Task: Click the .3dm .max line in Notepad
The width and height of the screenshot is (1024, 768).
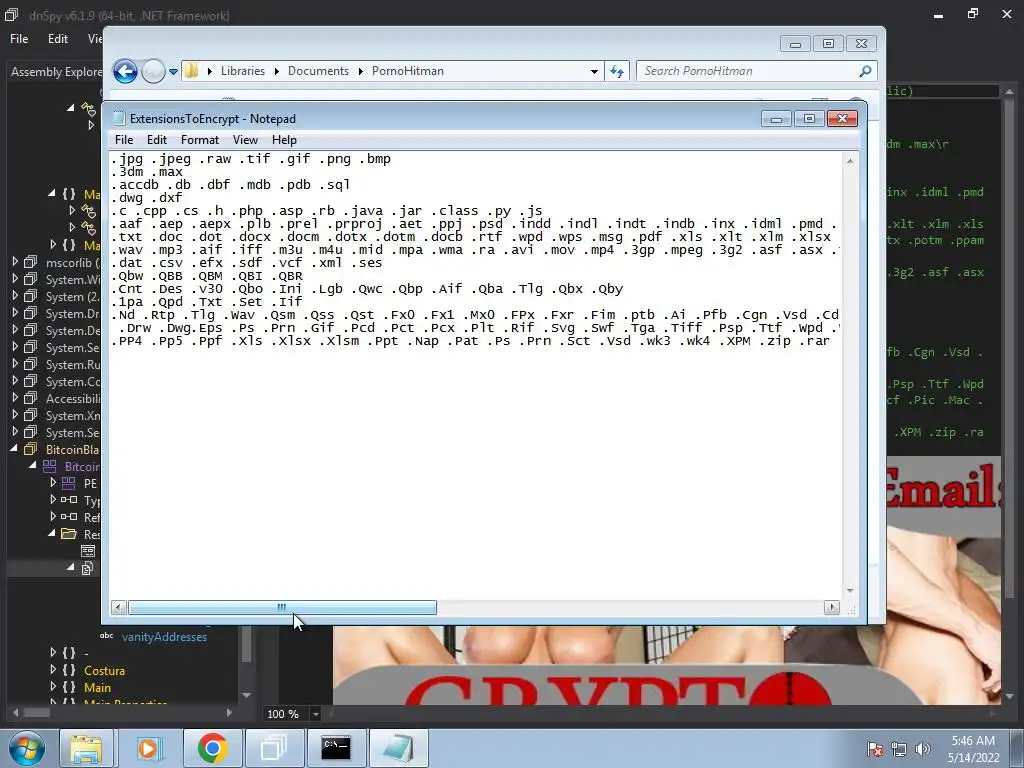Action: click(x=146, y=171)
